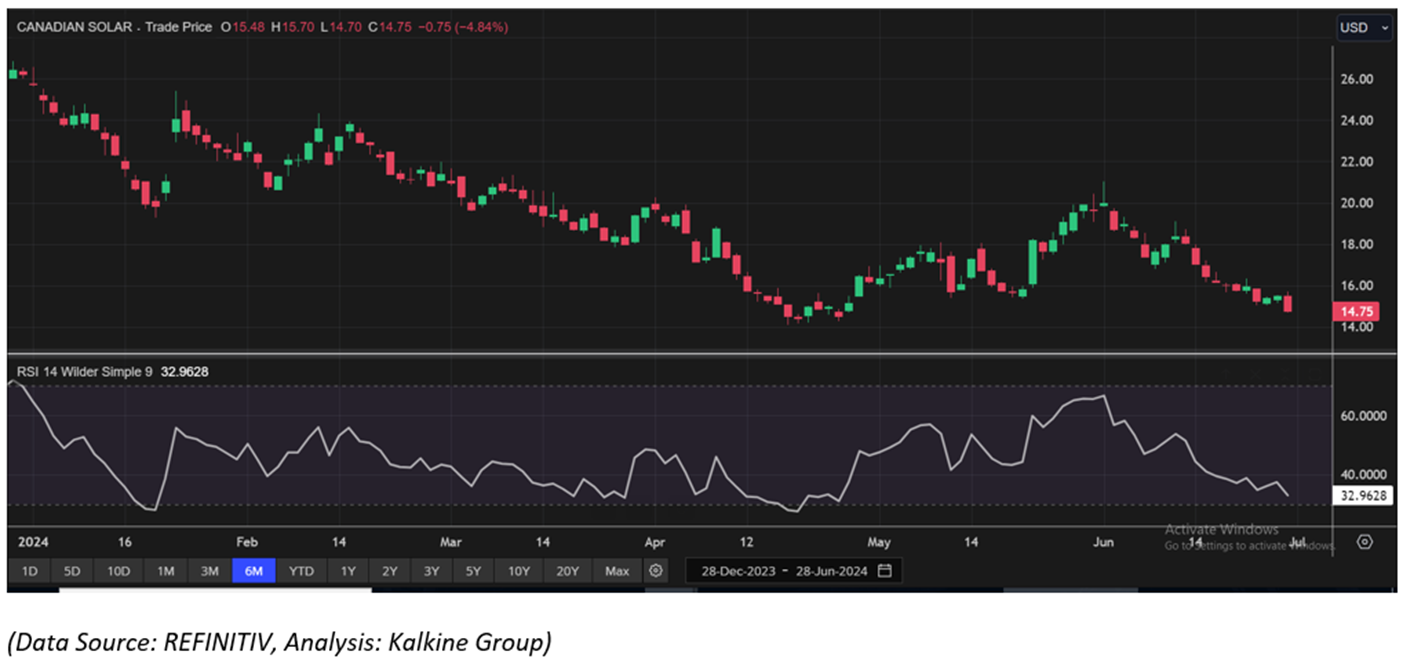1403x659 pixels.
Task: Choose the 2Y range button
Action: point(389,571)
